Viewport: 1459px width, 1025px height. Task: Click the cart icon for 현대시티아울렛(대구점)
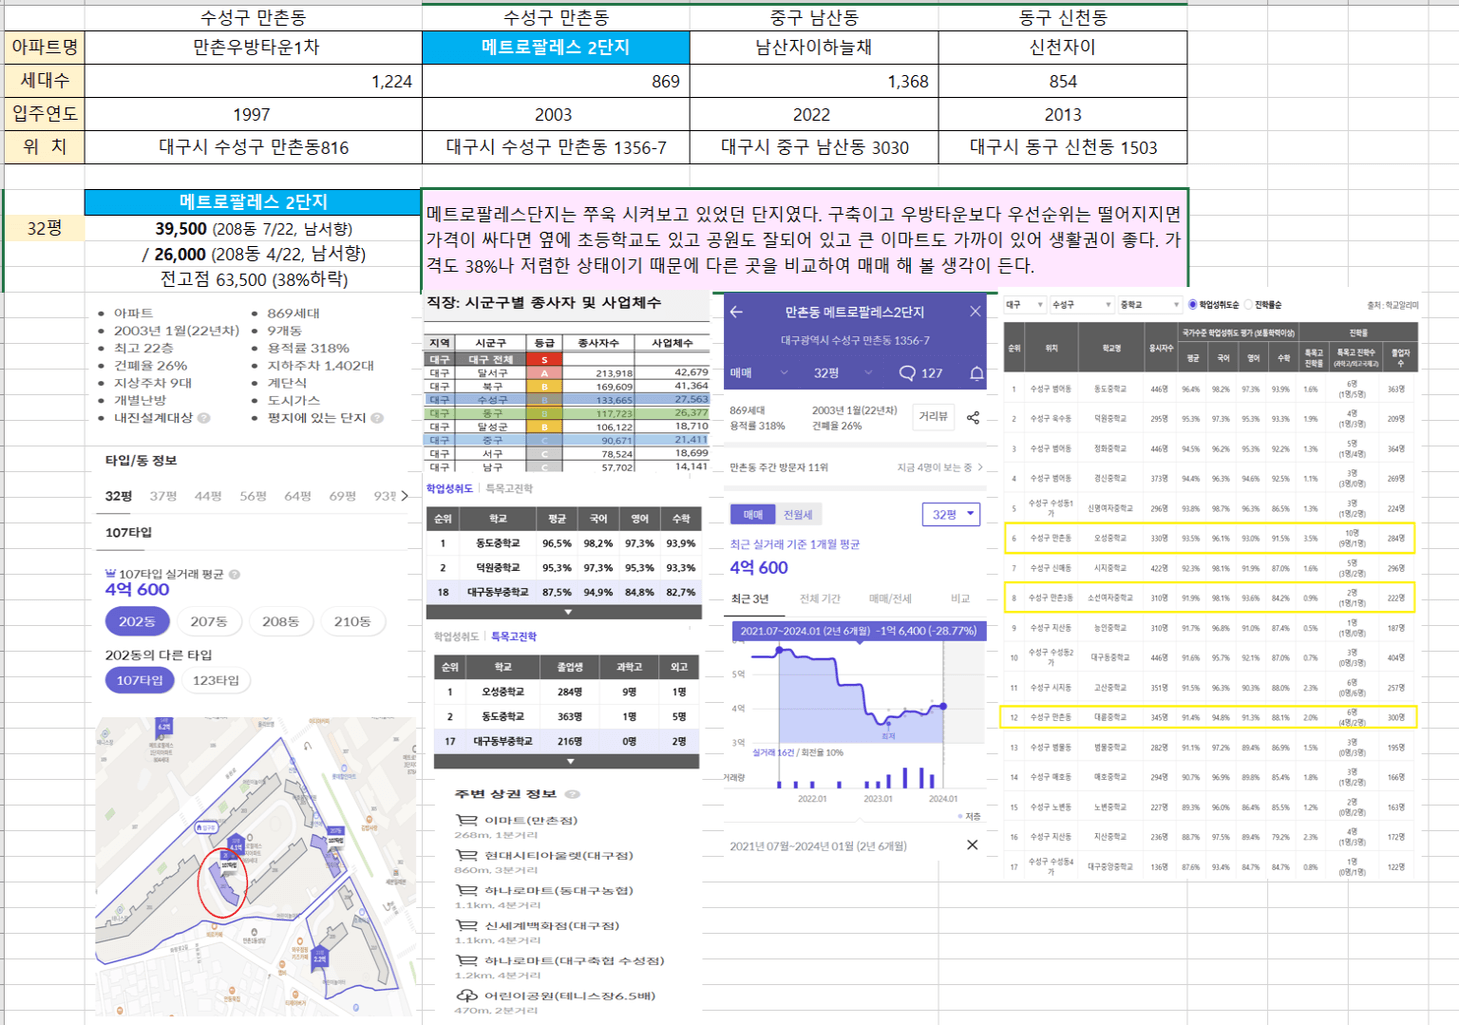tap(466, 855)
